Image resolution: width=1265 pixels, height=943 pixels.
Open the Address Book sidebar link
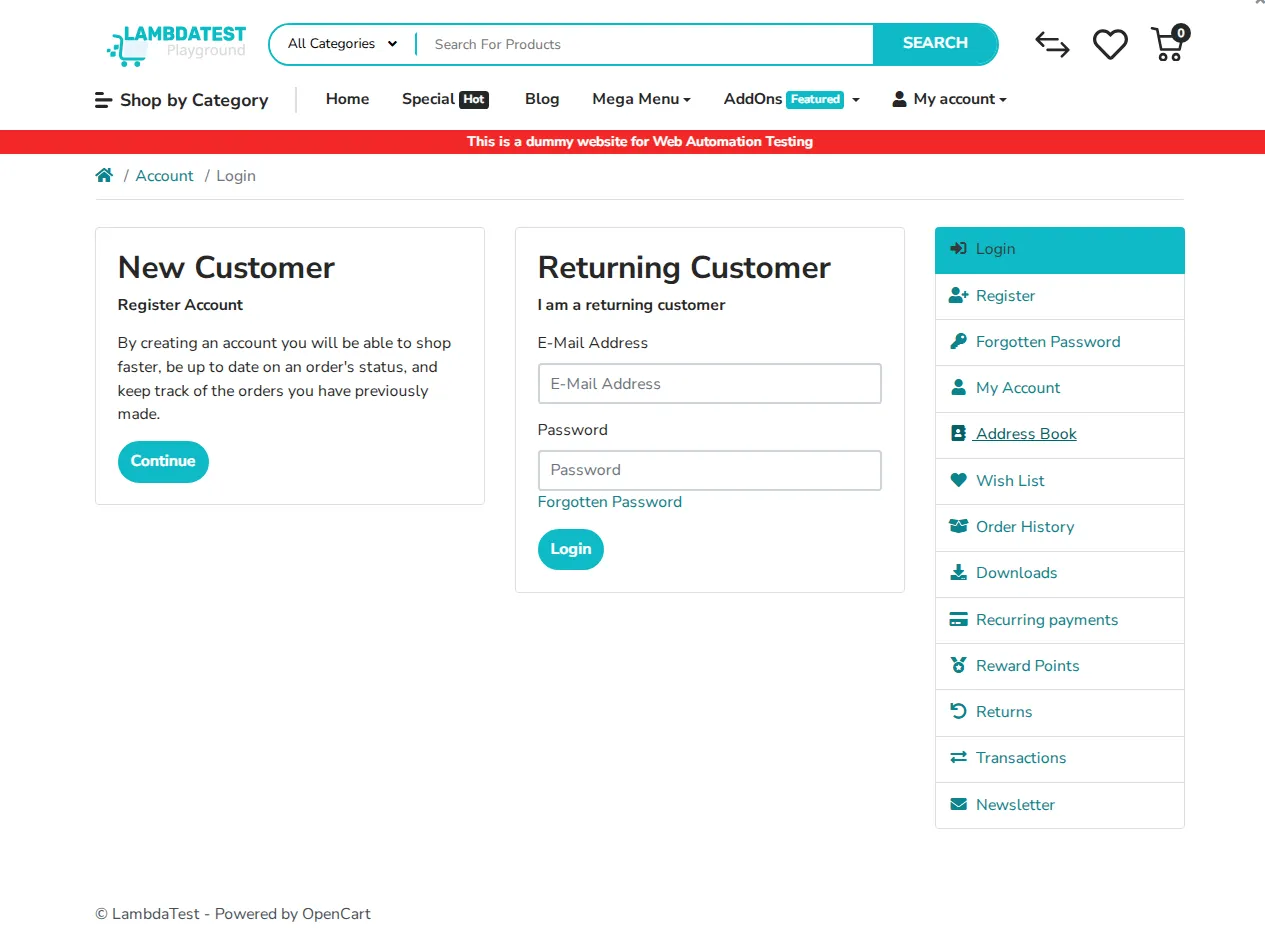click(x=1060, y=435)
